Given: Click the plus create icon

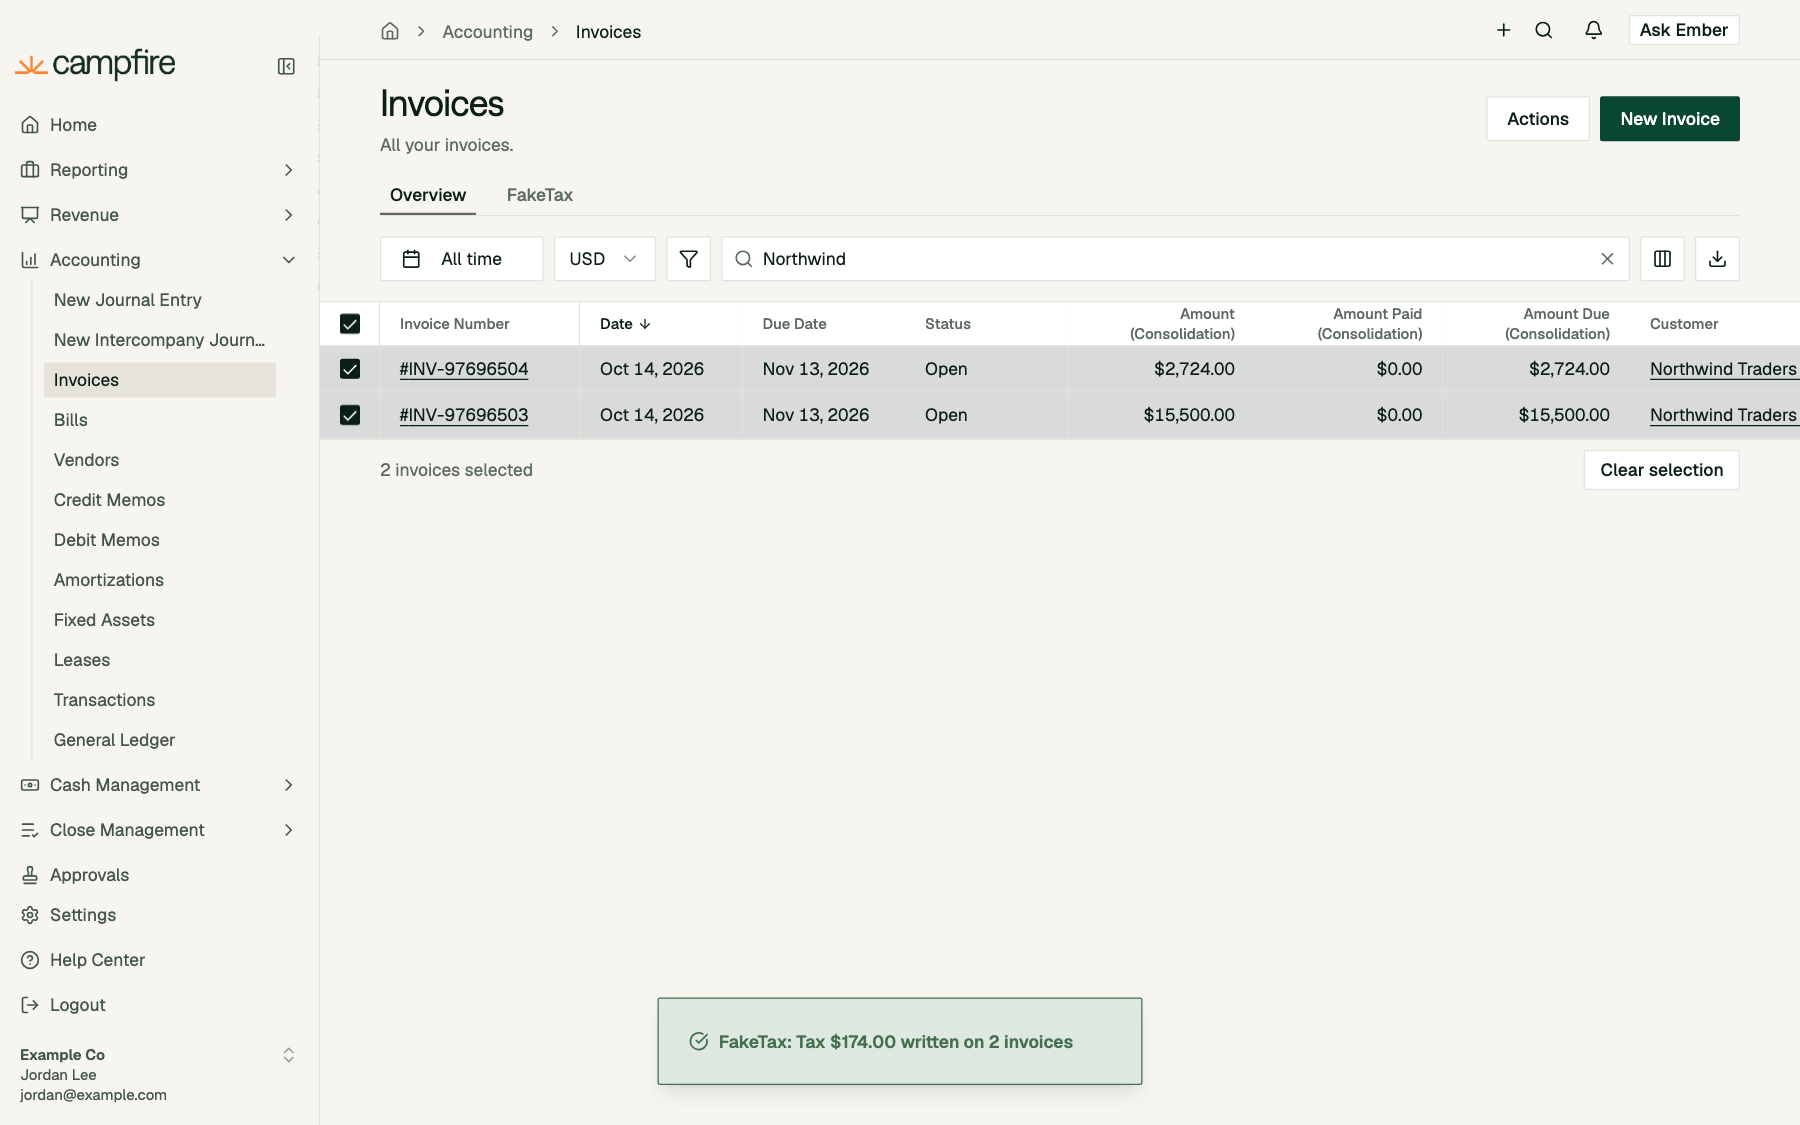Looking at the screenshot, I should [1503, 30].
